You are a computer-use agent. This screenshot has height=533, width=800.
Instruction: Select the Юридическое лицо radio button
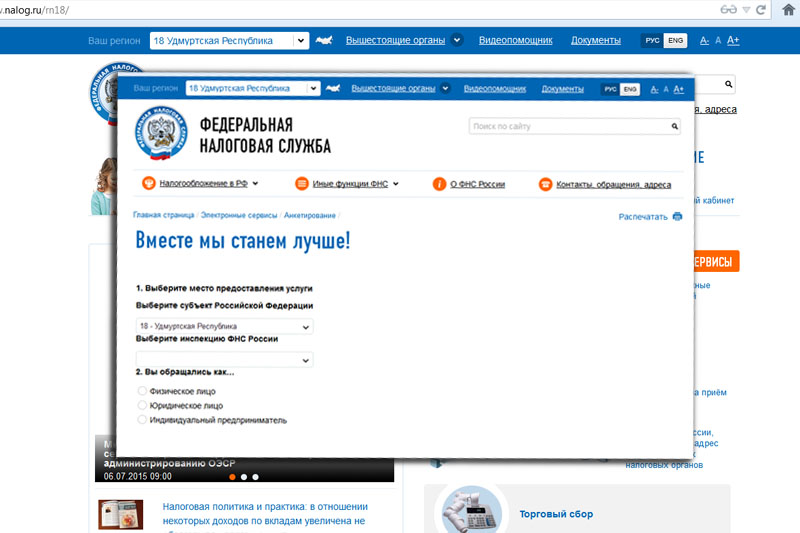(x=141, y=406)
